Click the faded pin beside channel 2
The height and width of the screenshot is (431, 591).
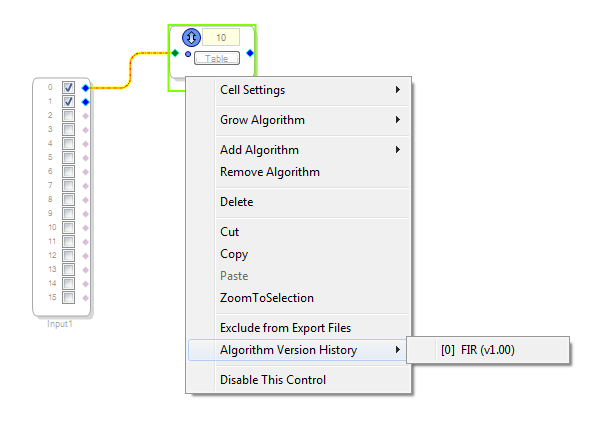(x=86, y=116)
